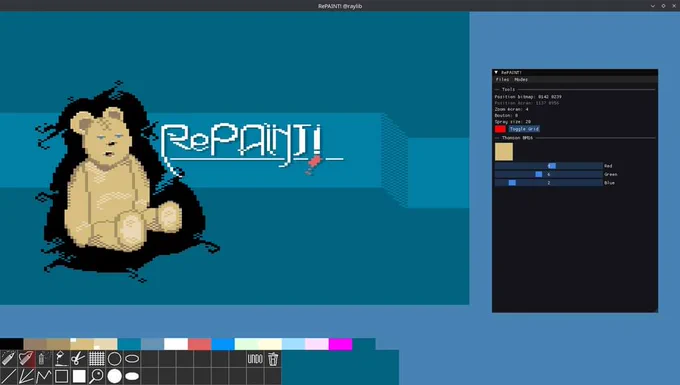The height and width of the screenshot is (385, 680).
Task: Click the red color box beside Toggle Grid
Action: (x=500, y=129)
